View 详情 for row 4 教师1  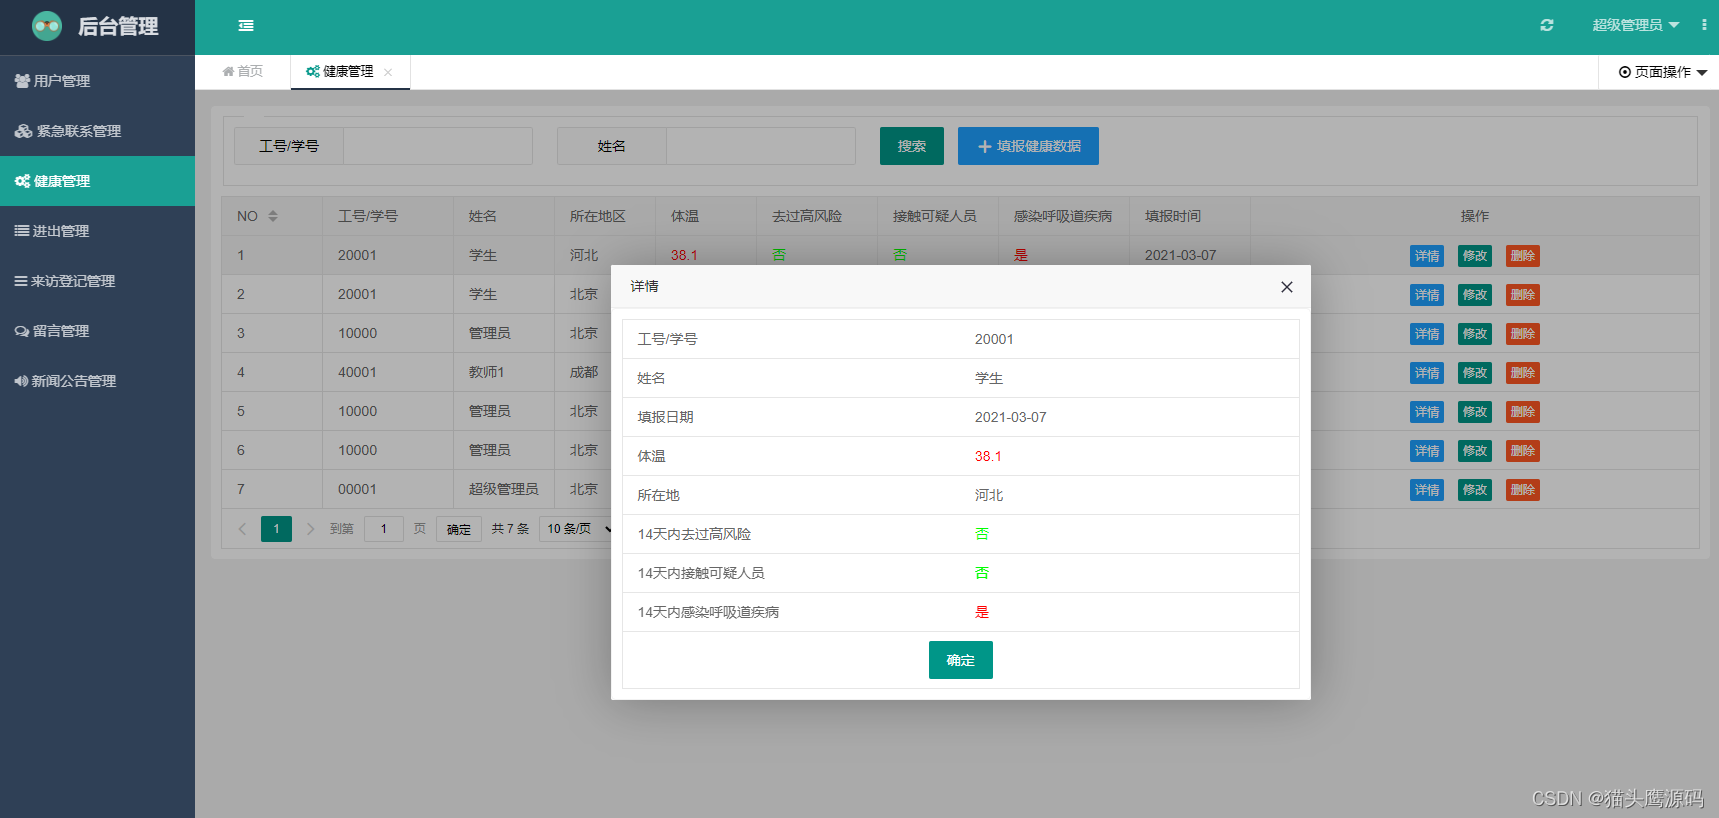(1427, 373)
